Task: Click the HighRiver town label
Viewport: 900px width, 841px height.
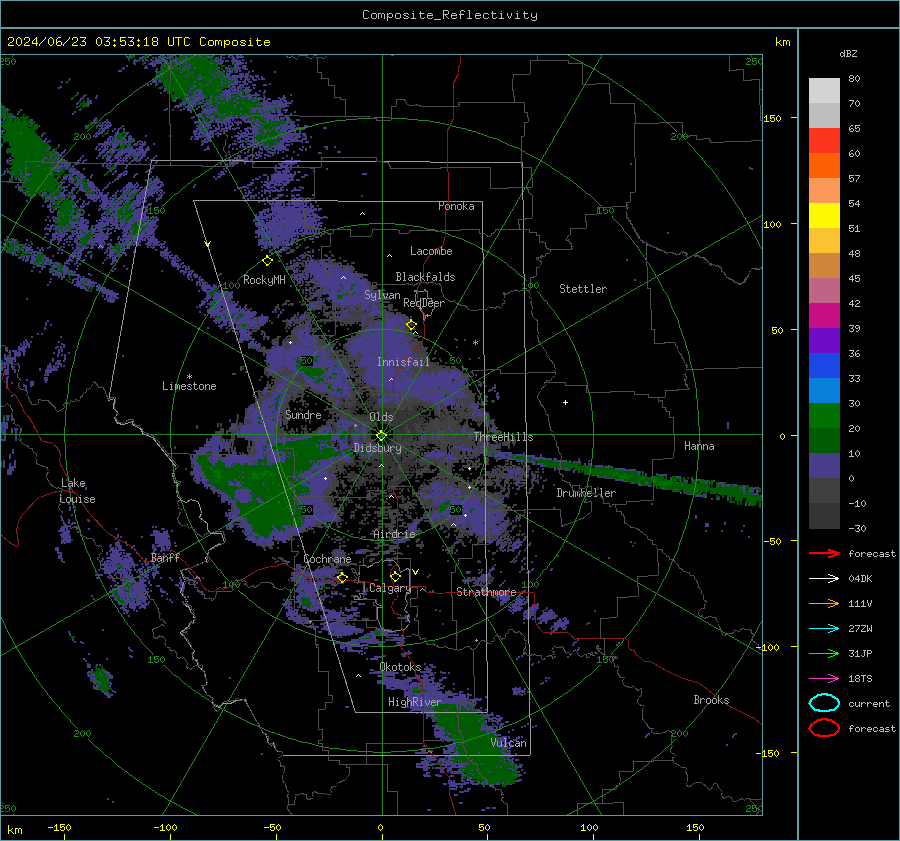Action: [x=414, y=702]
